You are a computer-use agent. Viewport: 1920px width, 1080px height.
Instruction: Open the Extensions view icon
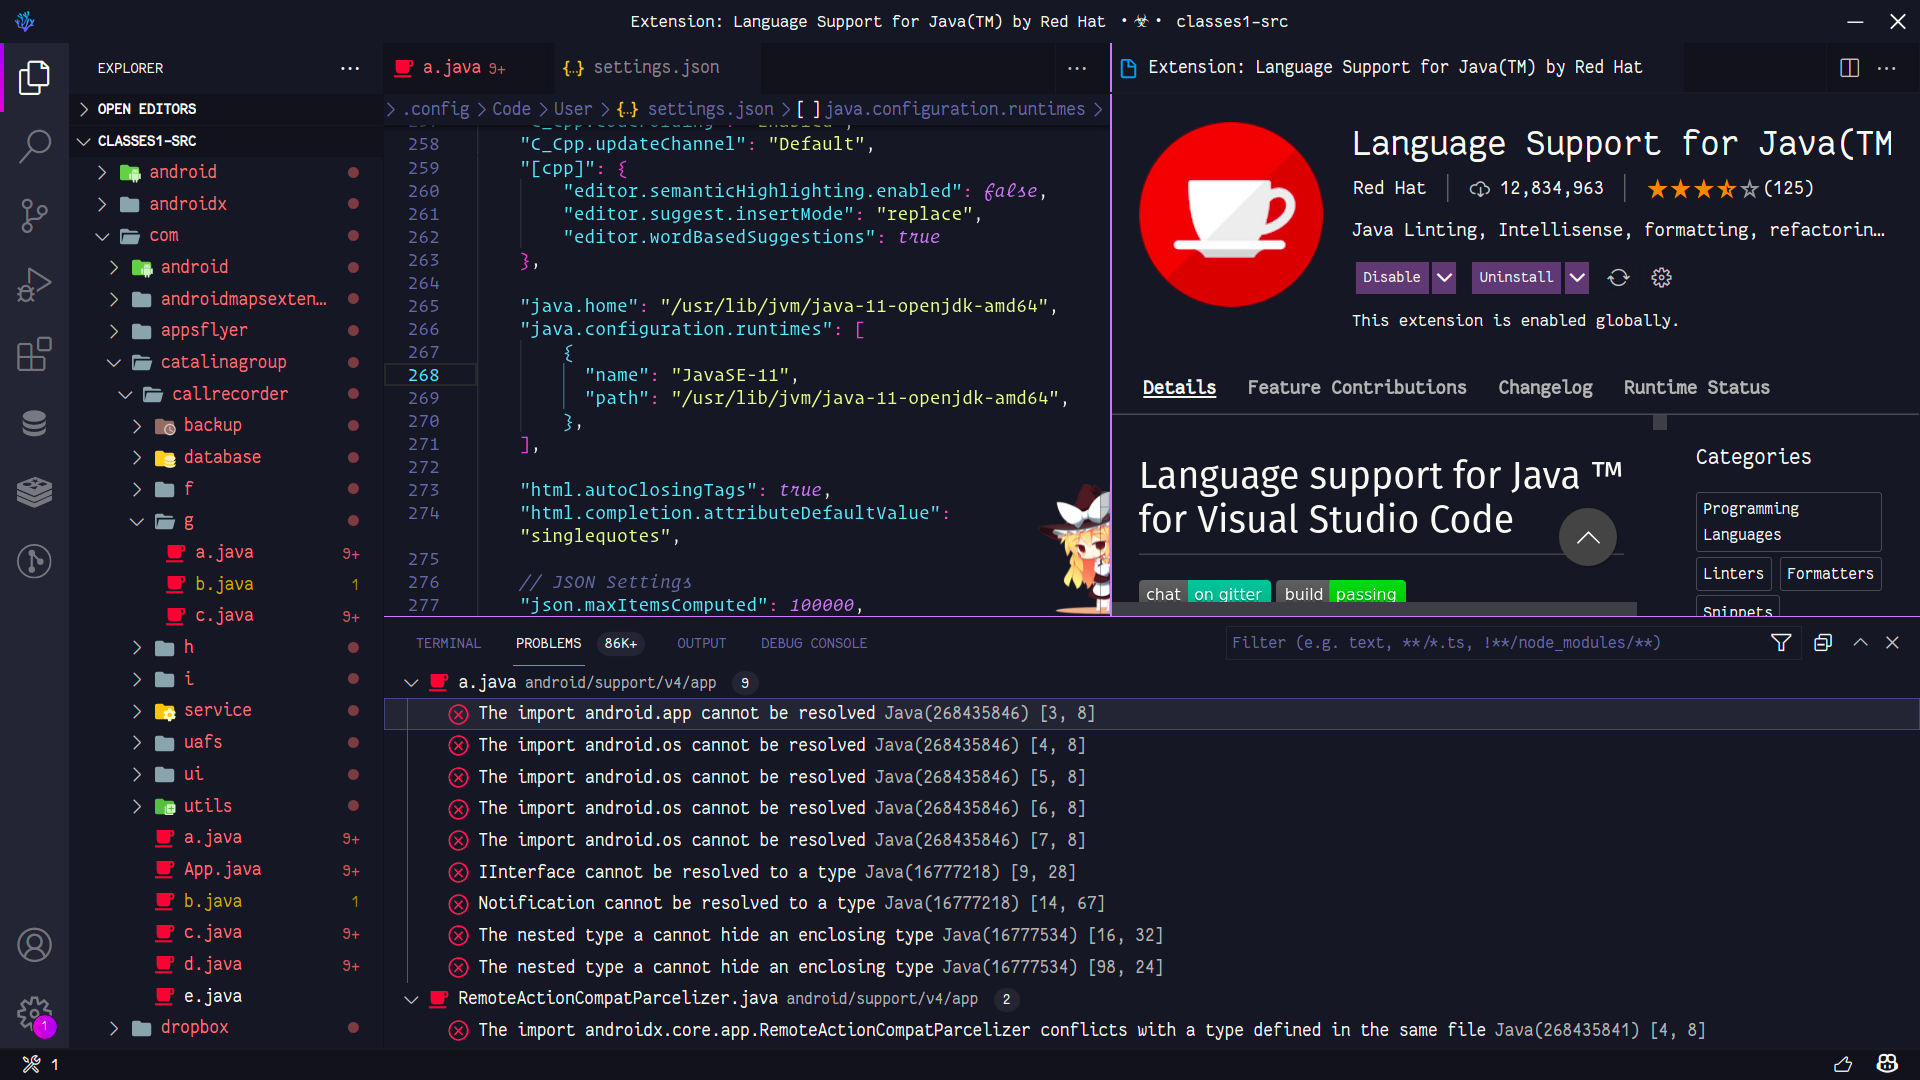[35, 354]
